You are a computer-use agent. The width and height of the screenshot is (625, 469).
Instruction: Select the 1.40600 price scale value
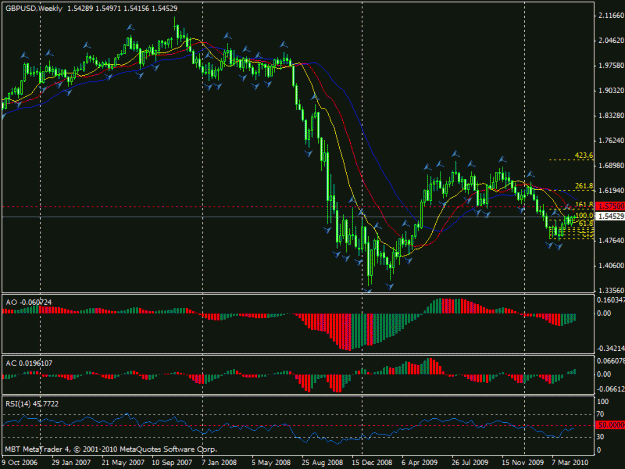click(611, 265)
